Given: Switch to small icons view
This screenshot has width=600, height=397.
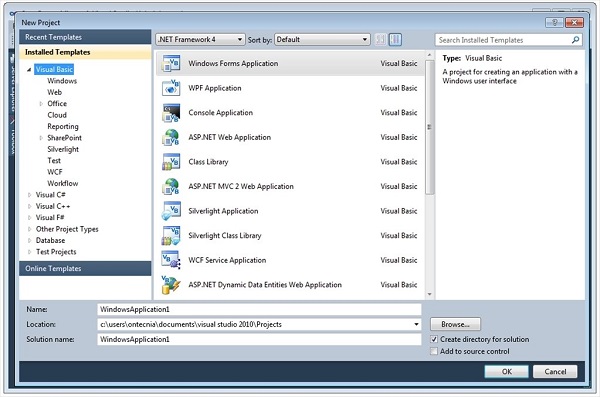Looking at the screenshot, I should [x=380, y=39].
